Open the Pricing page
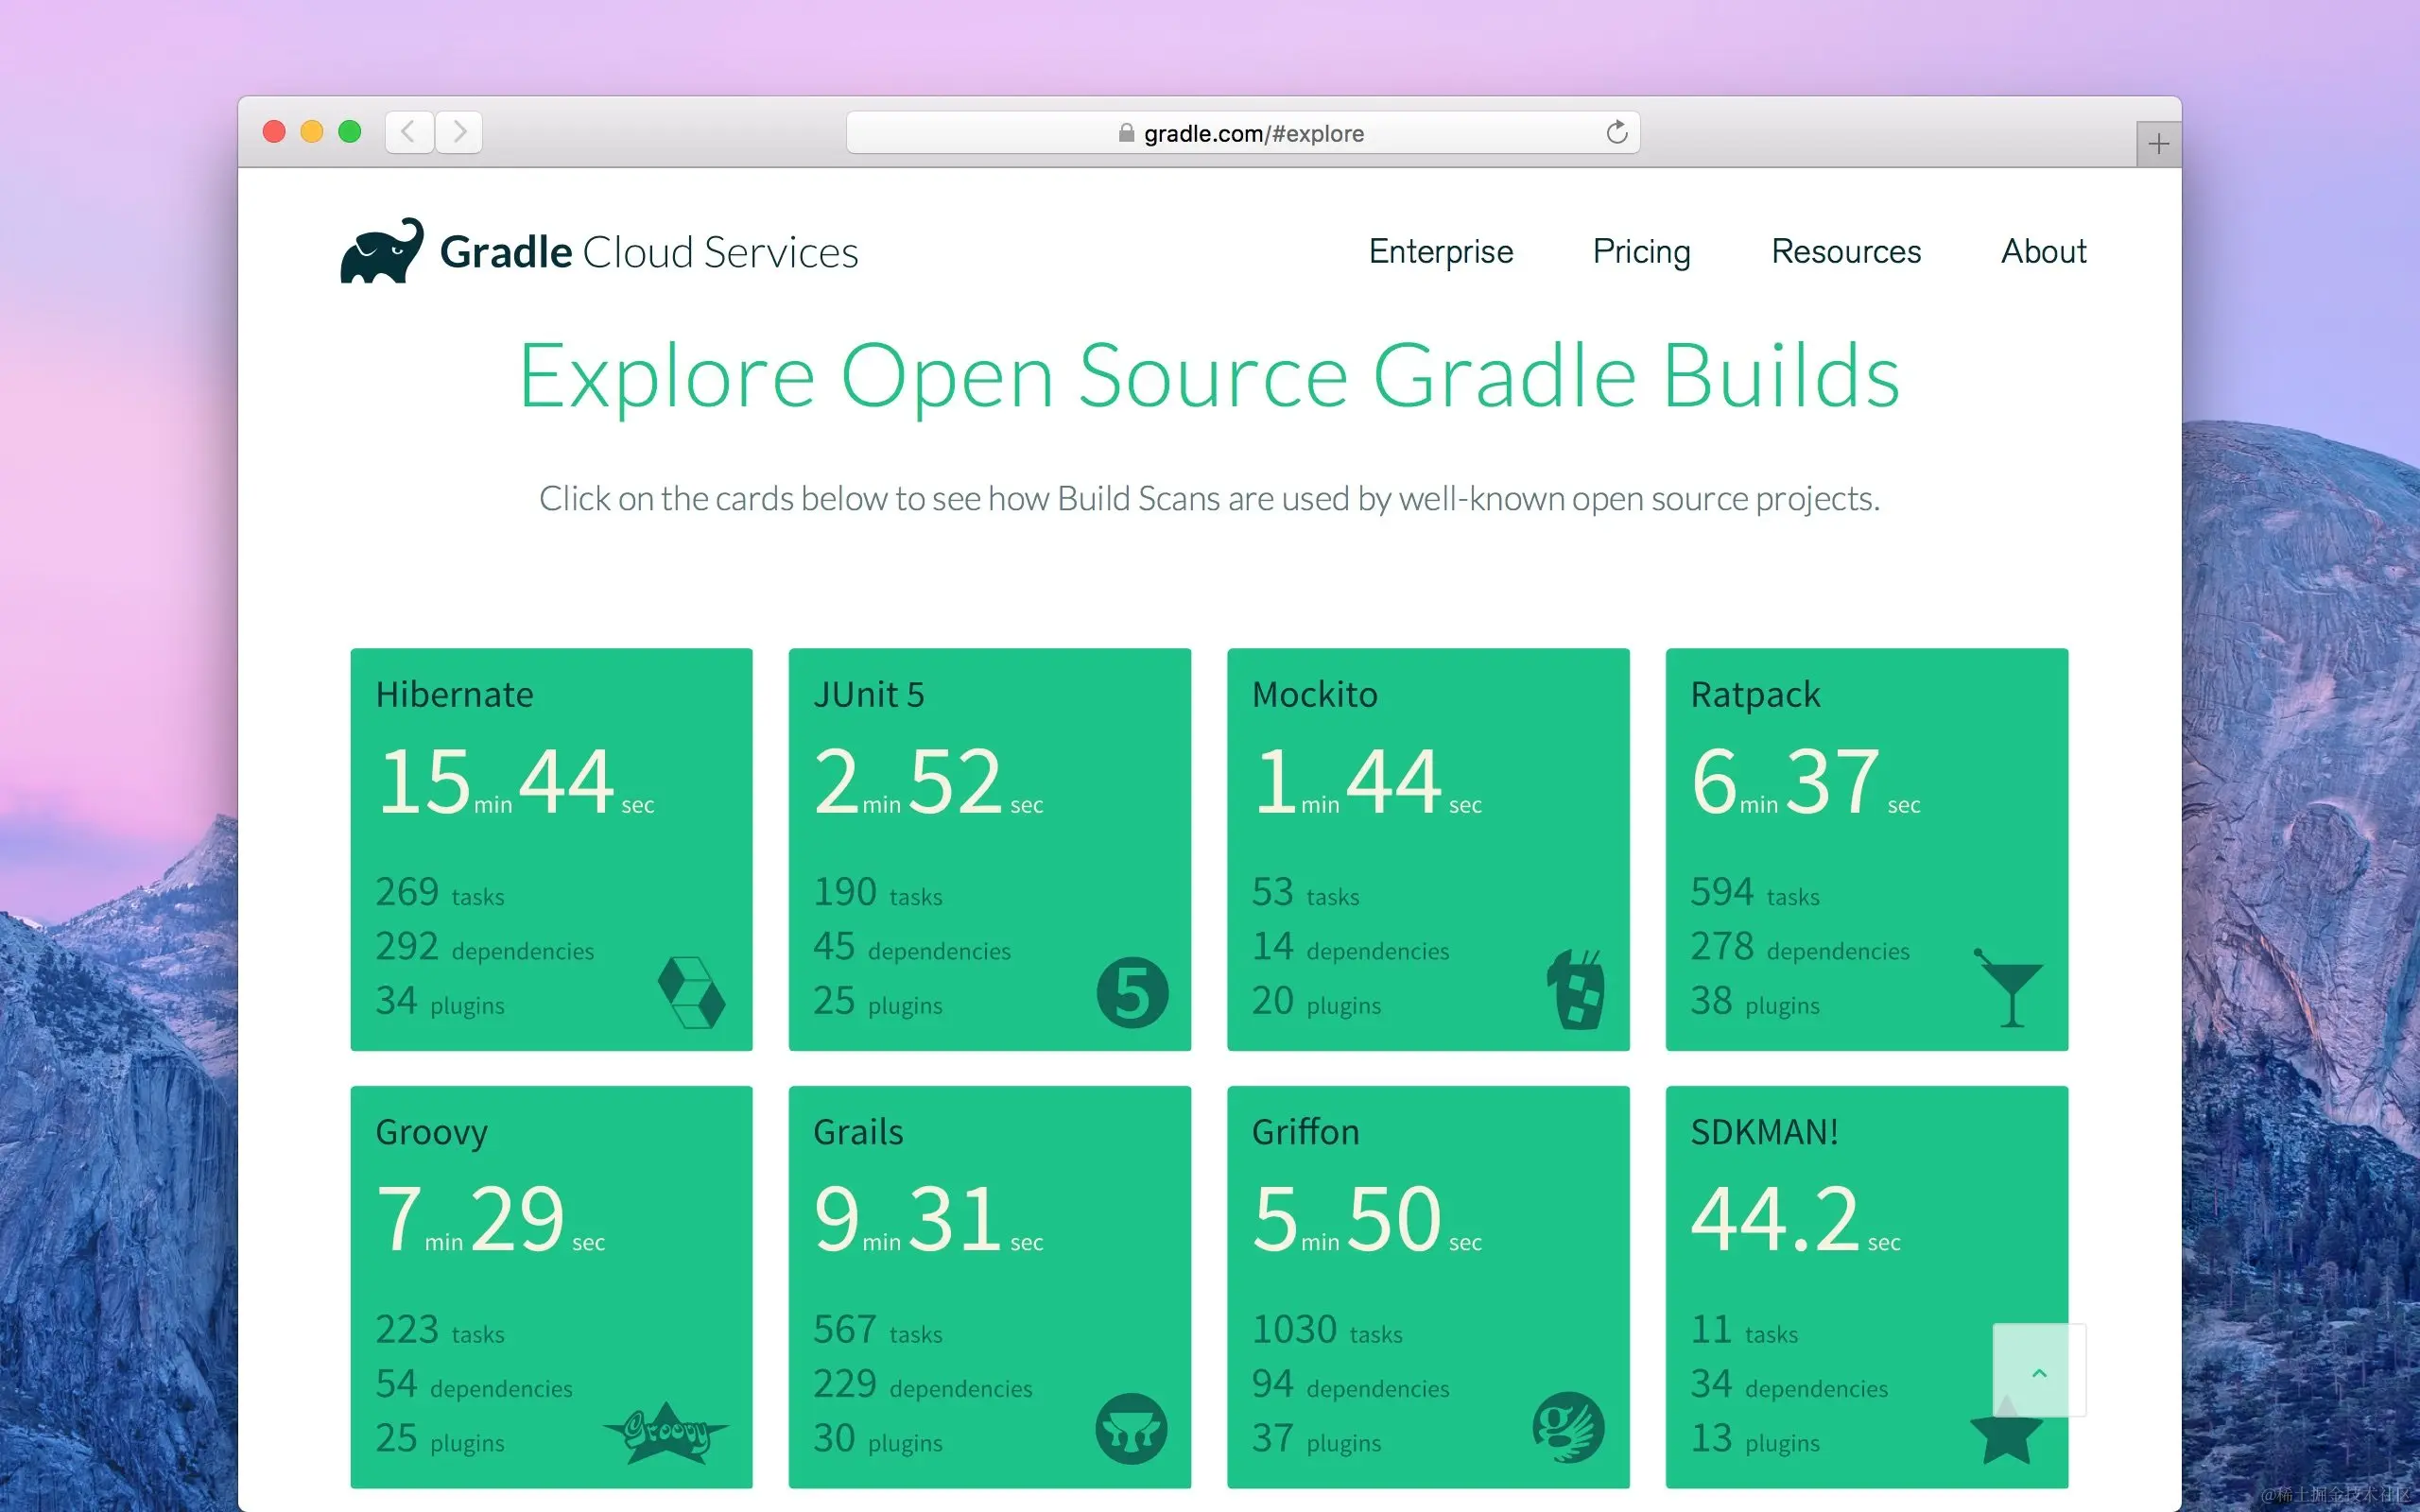2420x1512 pixels. [x=1641, y=252]
